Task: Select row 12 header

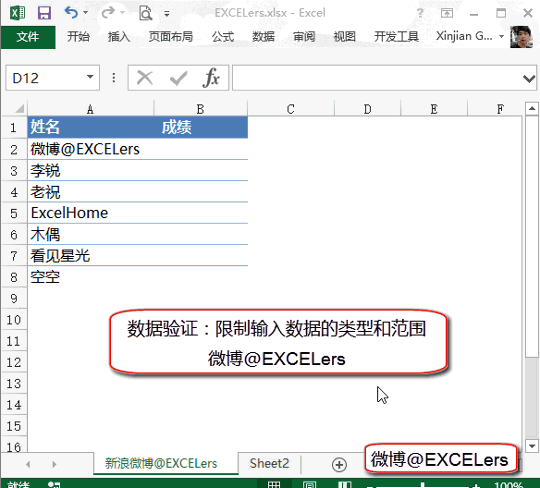Action: (x=14, y=362)
